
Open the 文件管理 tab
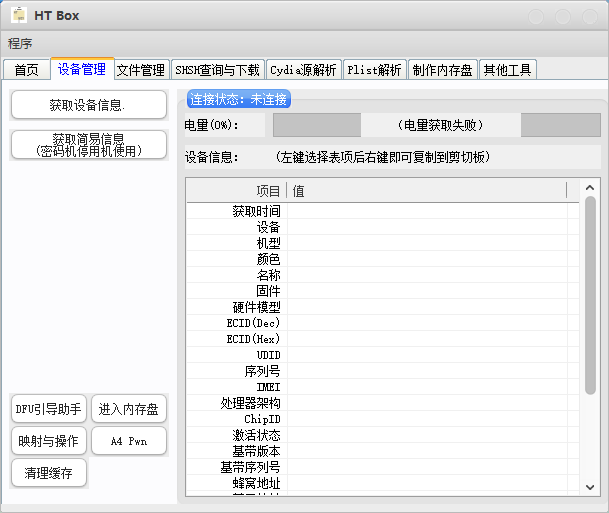[x=141, y=70]
